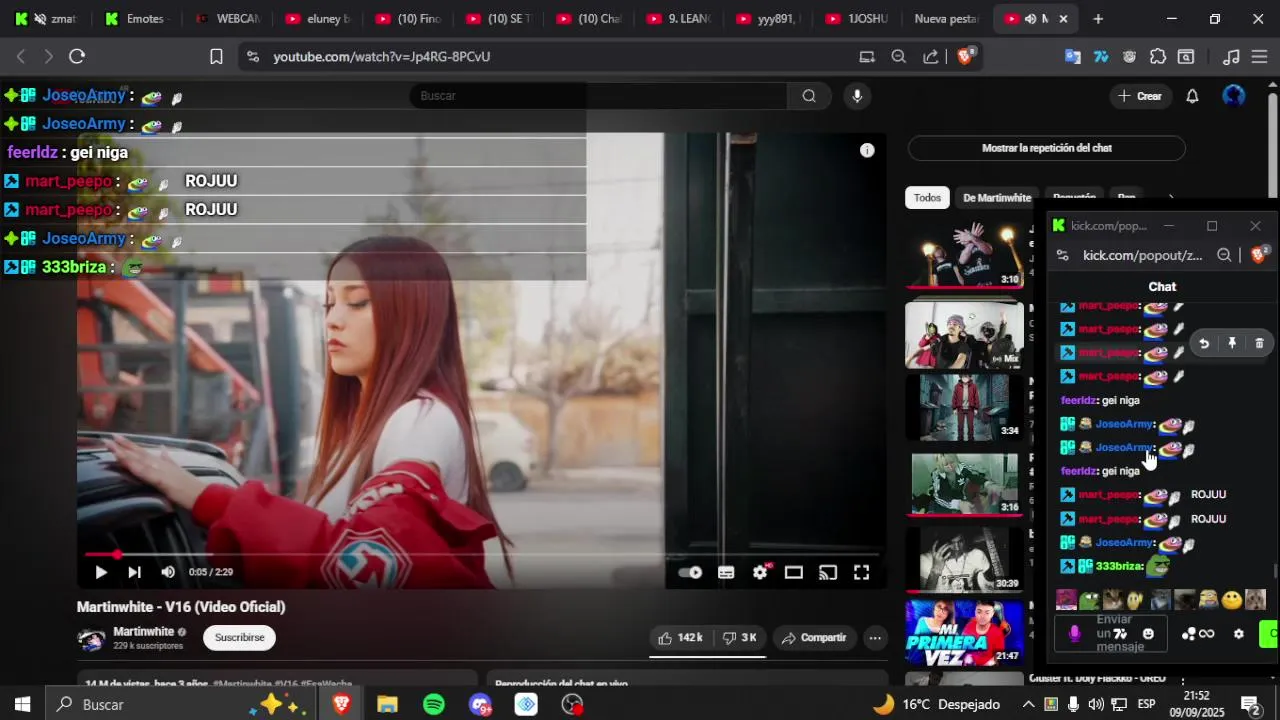Open video player settings gear
This screenshot has height=720, width=1280.
click(x=760, y=573)
